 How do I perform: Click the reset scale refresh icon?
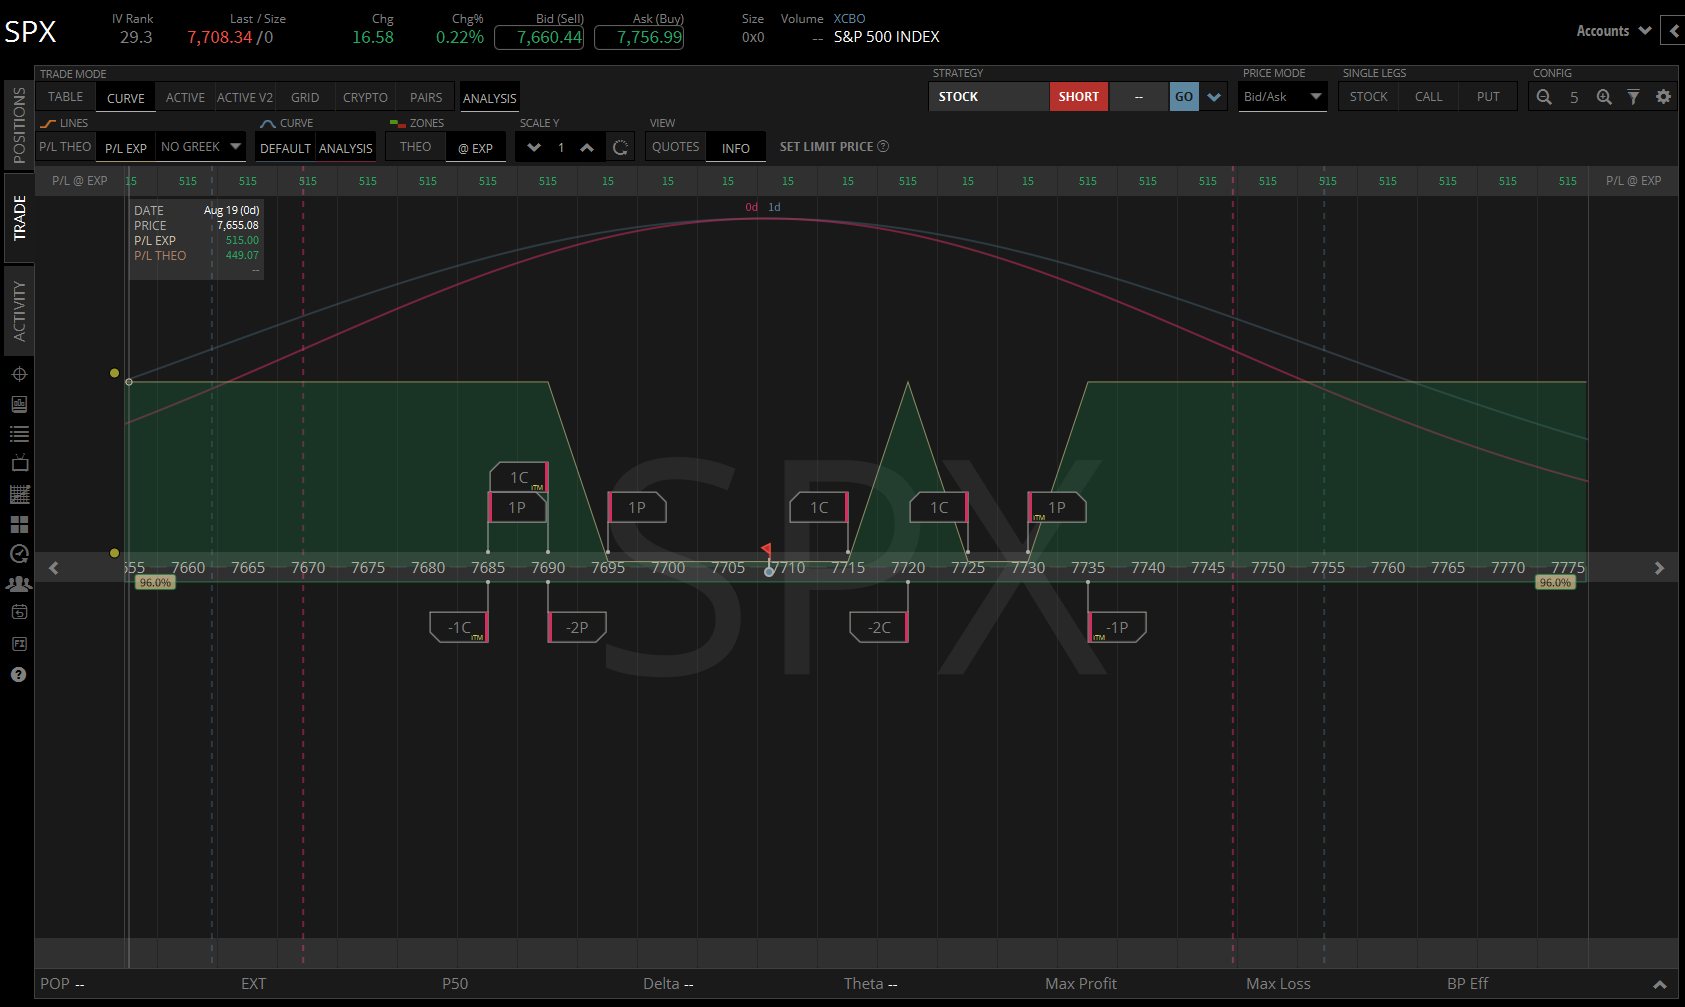point(620,148)
